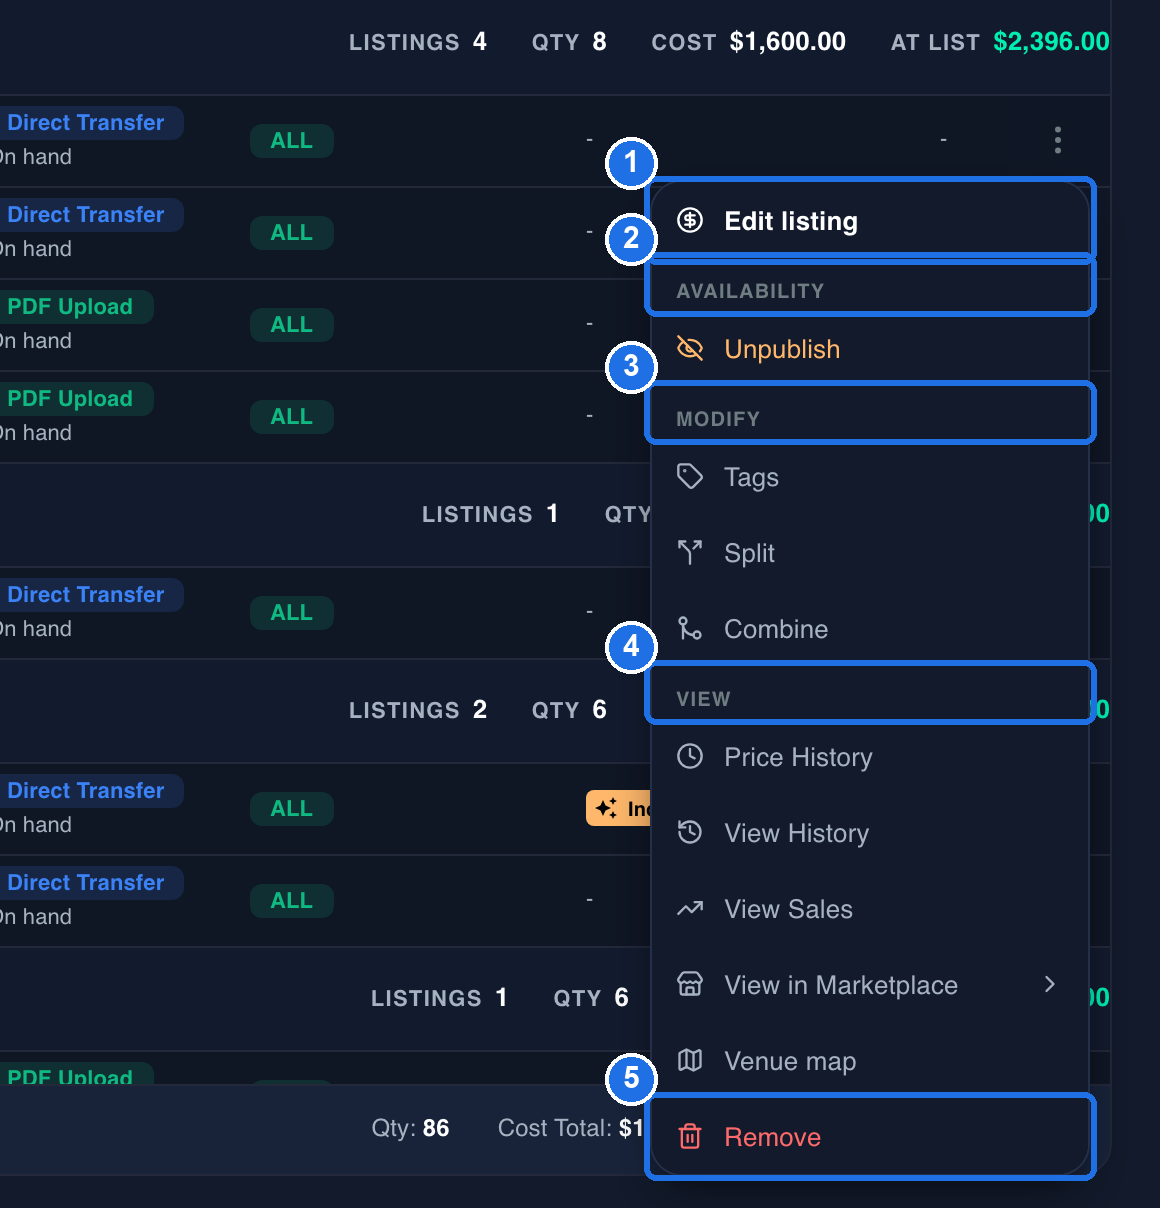Select Split in the context menu
Viewport: 1160px width, 1208px height.
pyautogui.click(x=869, y=552)
